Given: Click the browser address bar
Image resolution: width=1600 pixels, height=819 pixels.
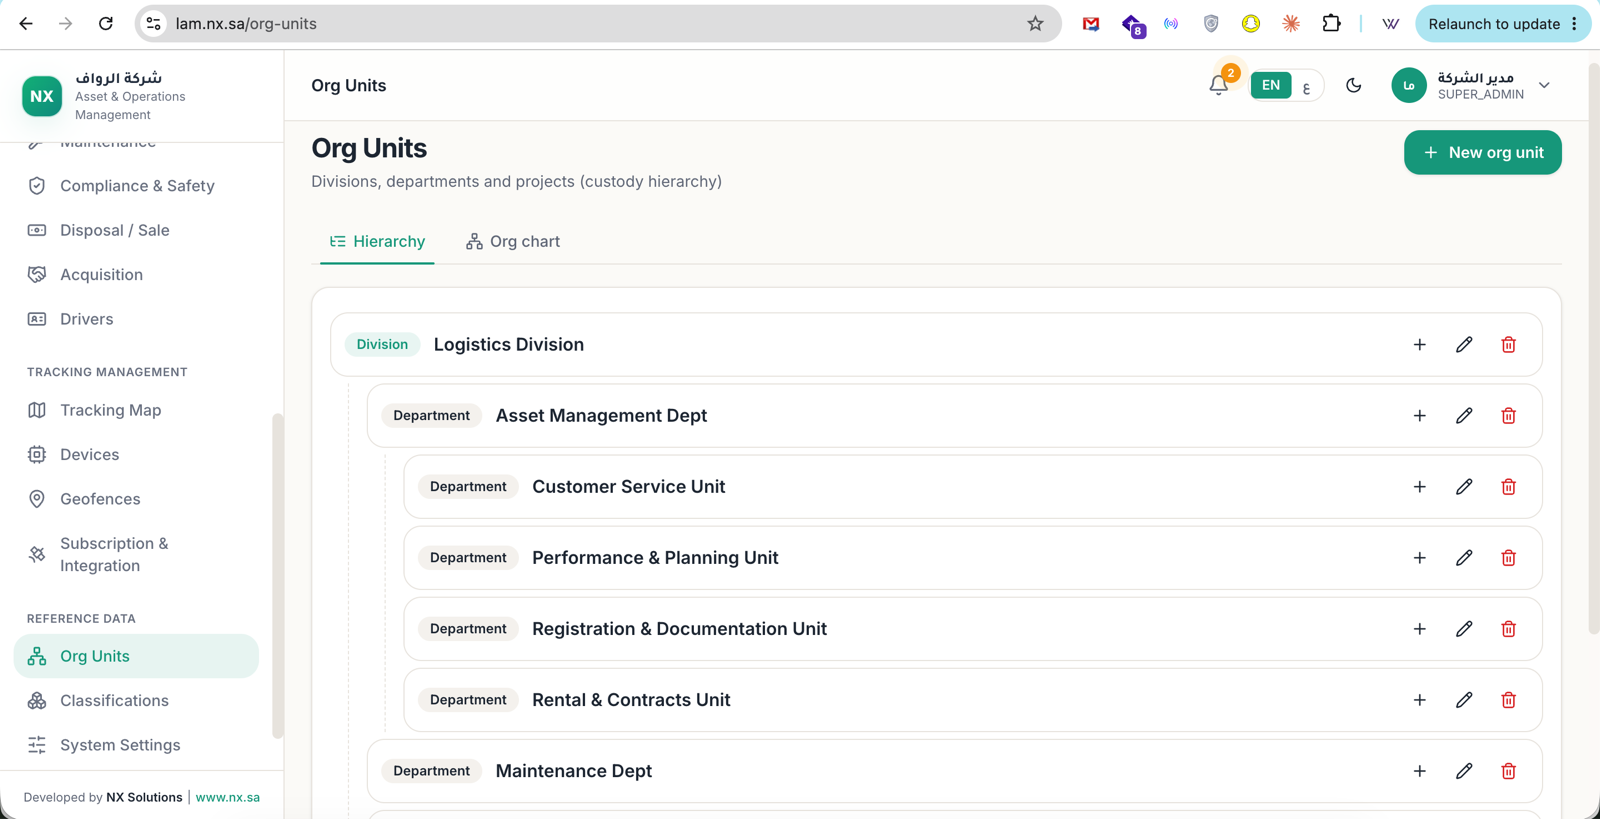Looking at the screenshot, I should (596, 24).
